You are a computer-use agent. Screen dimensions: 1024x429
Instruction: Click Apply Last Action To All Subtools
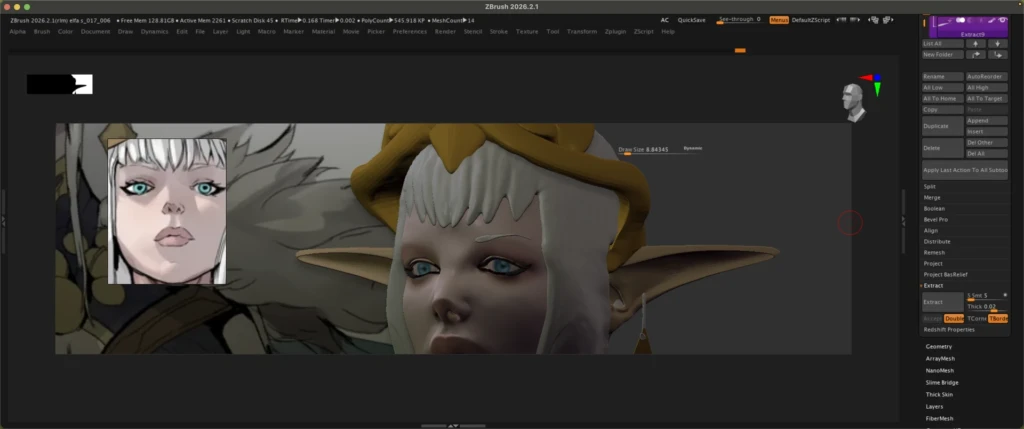965,170
